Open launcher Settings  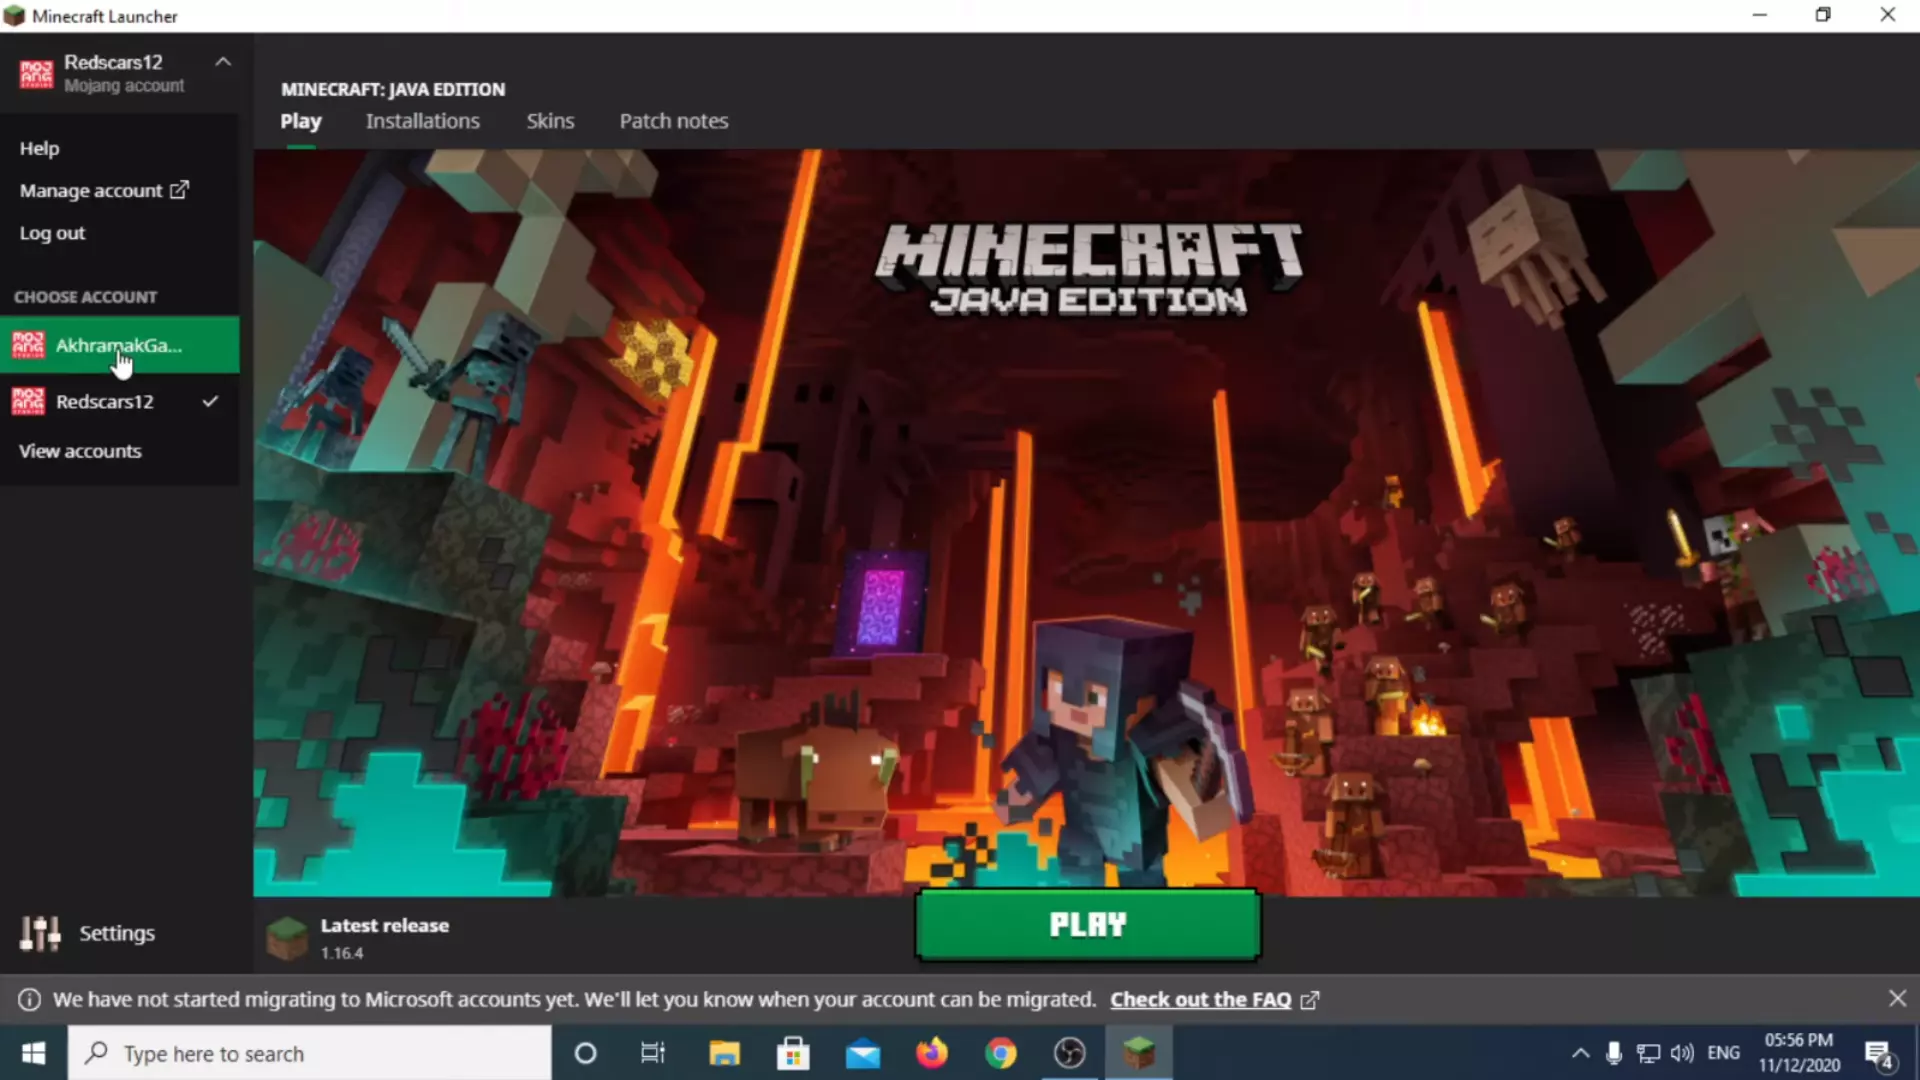pyautogui.click(x=88, y=933)
